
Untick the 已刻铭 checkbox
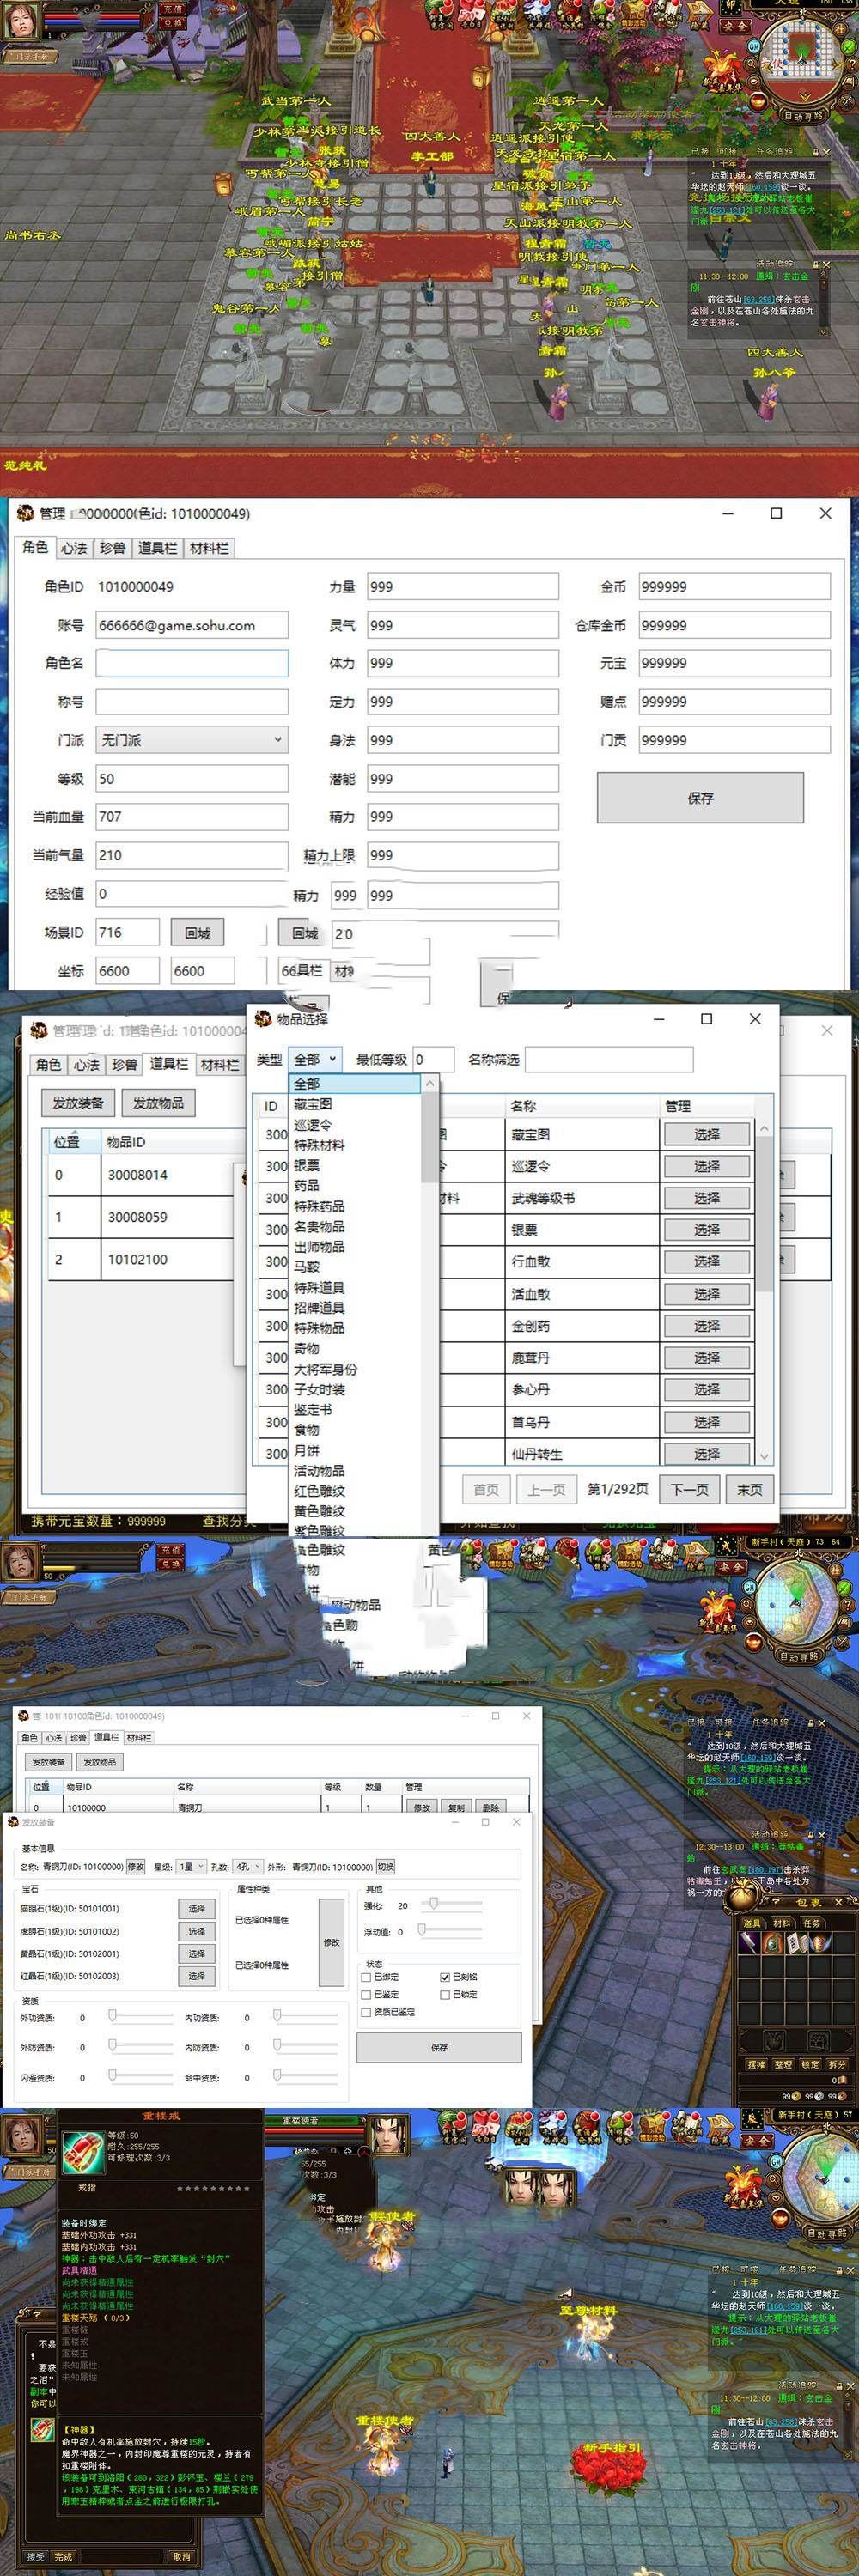pos(445,1977)
